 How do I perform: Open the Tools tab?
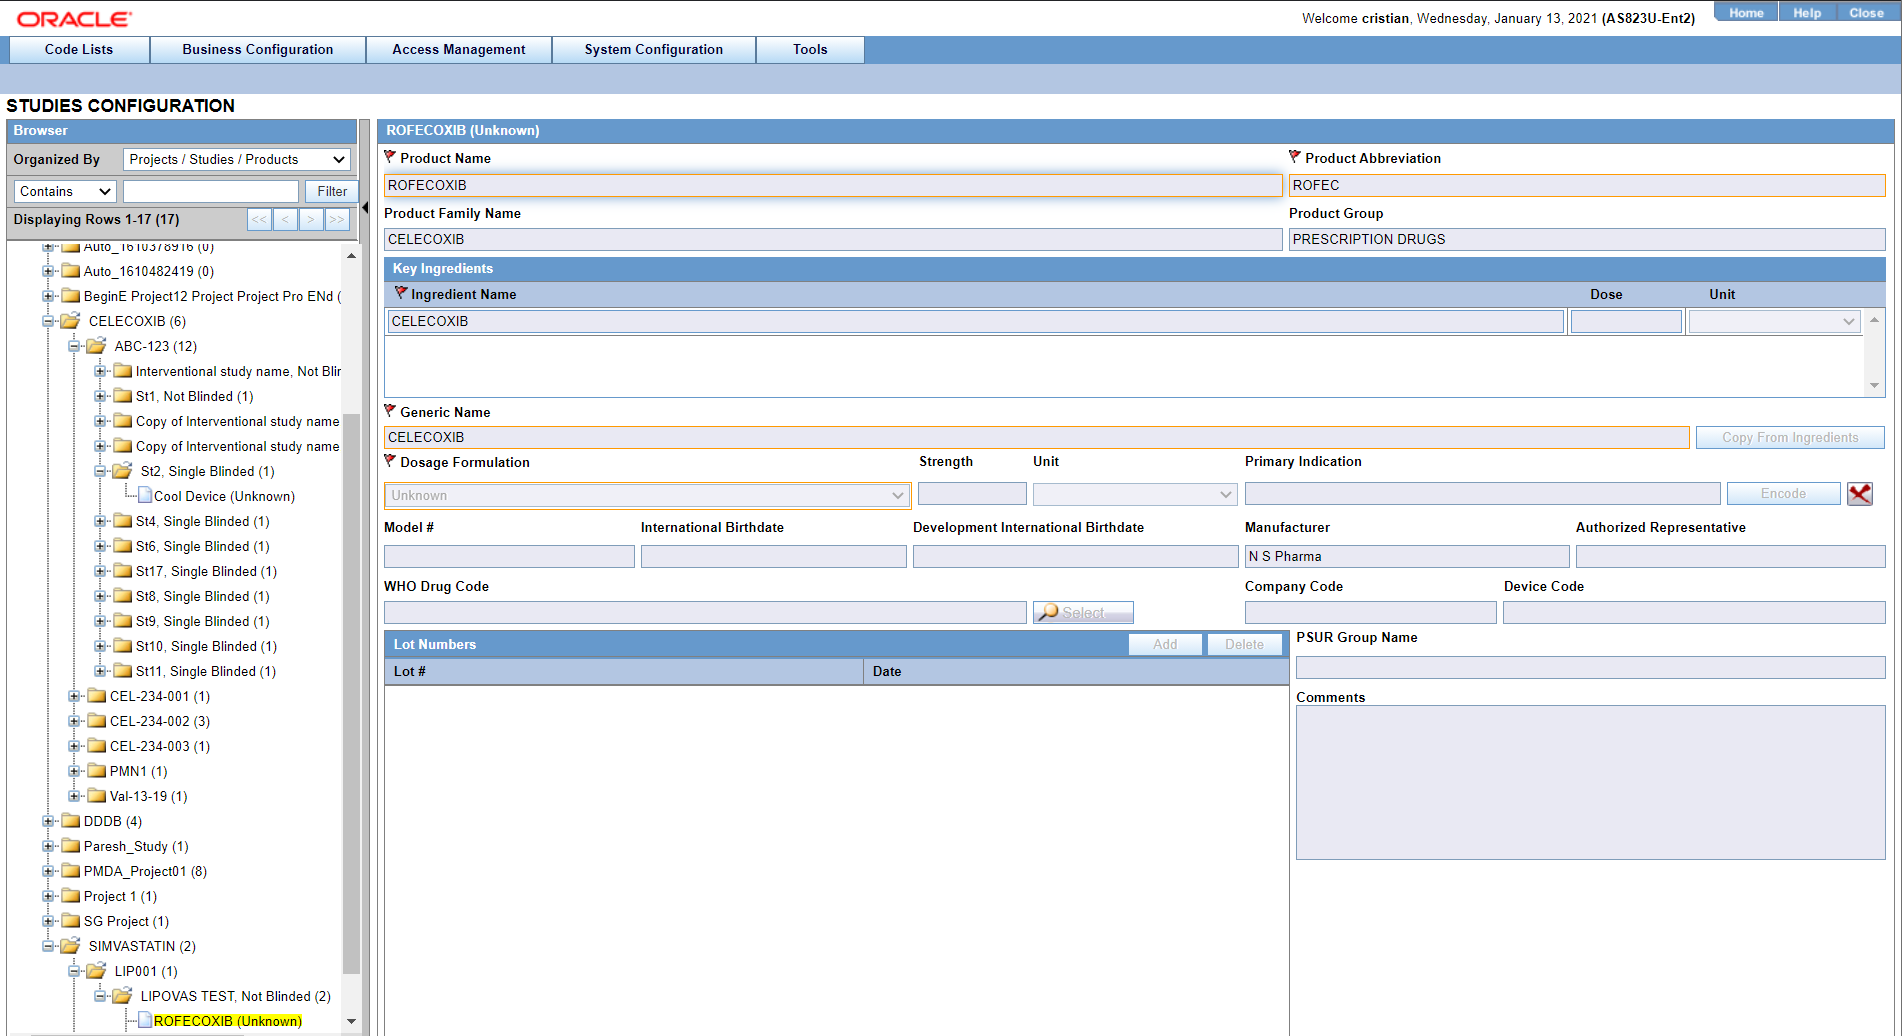pyautogui.click(x=809, y=48)
